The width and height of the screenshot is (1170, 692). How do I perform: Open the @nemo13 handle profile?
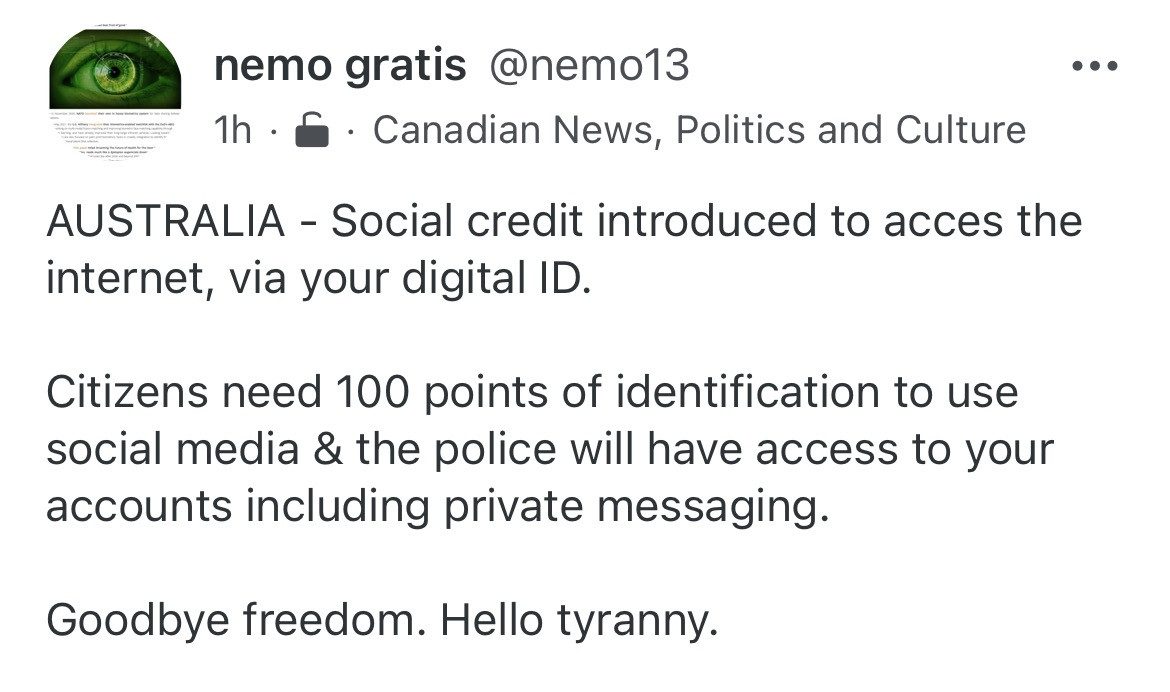[x=588, y=67]
